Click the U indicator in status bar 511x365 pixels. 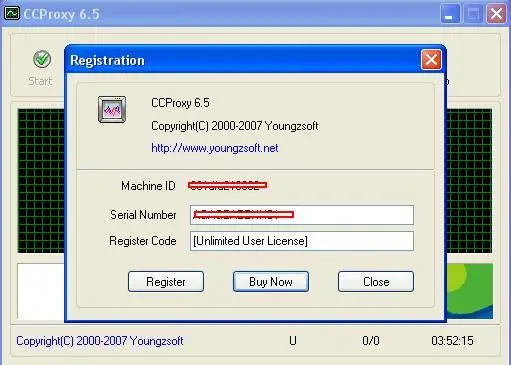(293, 341)
